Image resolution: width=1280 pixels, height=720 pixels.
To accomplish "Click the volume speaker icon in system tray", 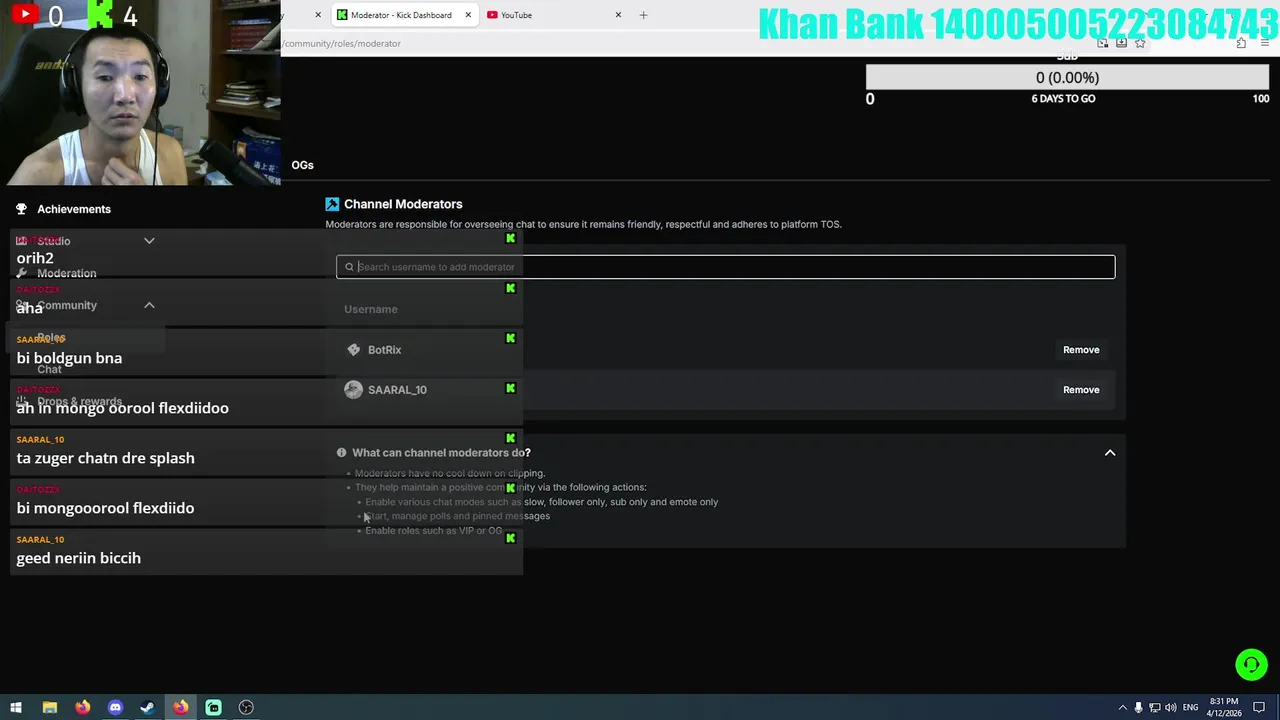I will tap(1171, 707).
